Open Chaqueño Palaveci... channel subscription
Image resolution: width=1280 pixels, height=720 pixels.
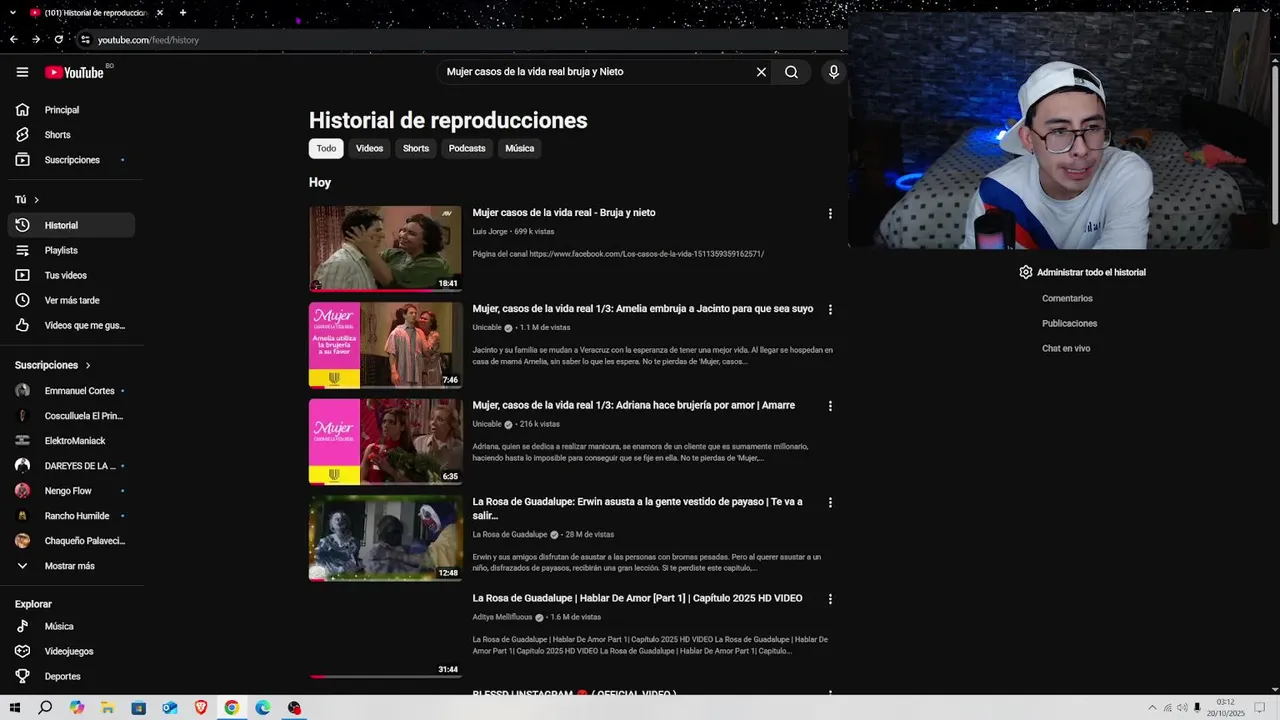click(71, 541)
